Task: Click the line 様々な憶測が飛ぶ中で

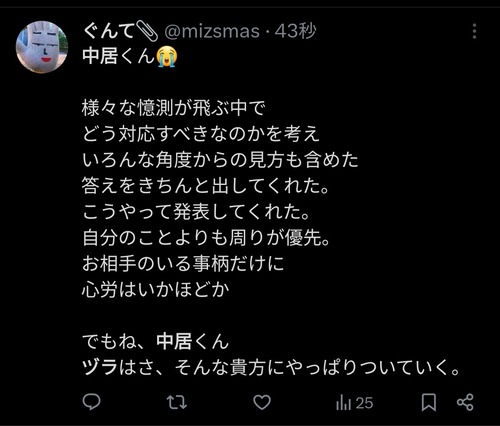Action: coord(173,108)
